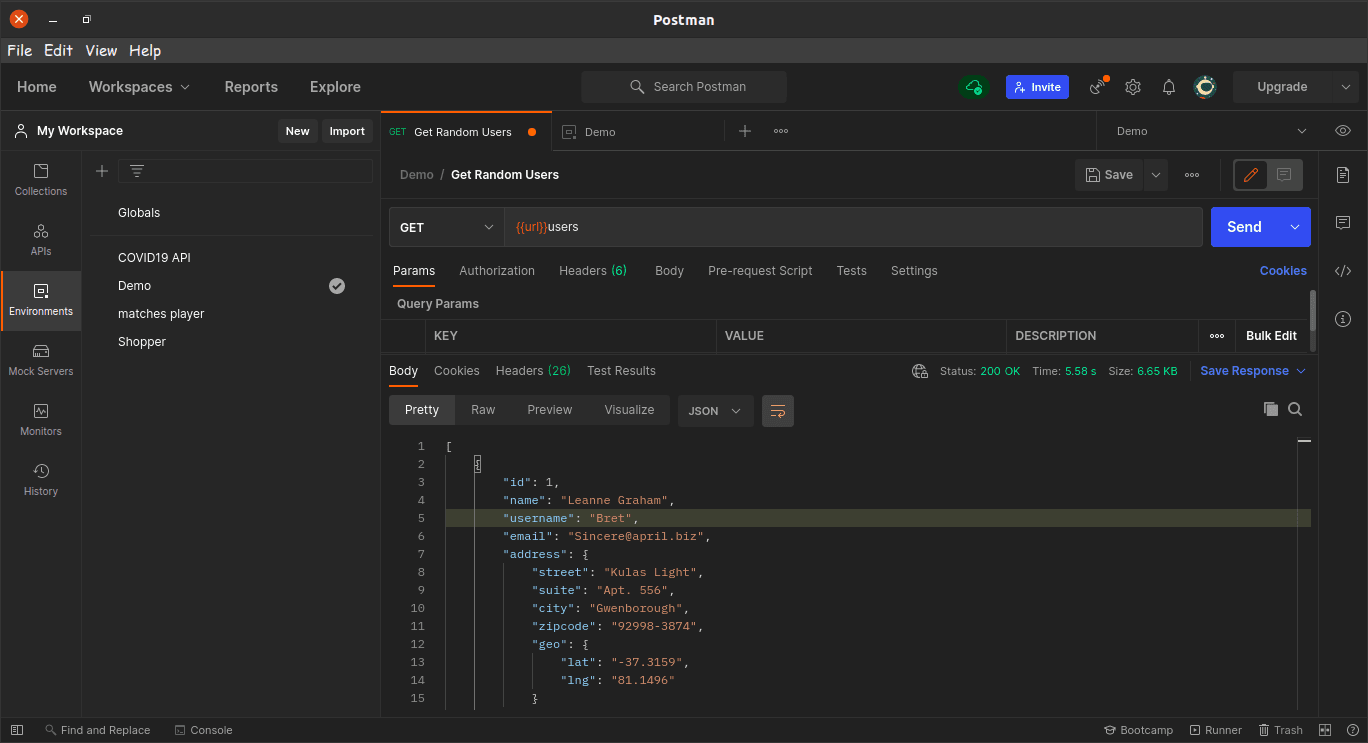Open the satellite capture requests icon
Image resolution: width=1368 pixels, height=743 pixels.
tap(1099, 87)
